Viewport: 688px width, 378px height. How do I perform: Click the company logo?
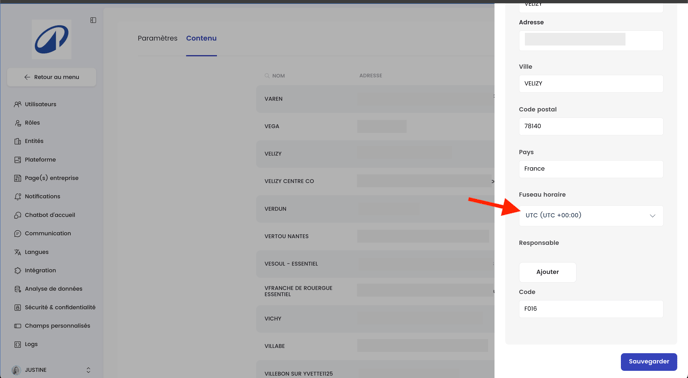click(51, 39)
